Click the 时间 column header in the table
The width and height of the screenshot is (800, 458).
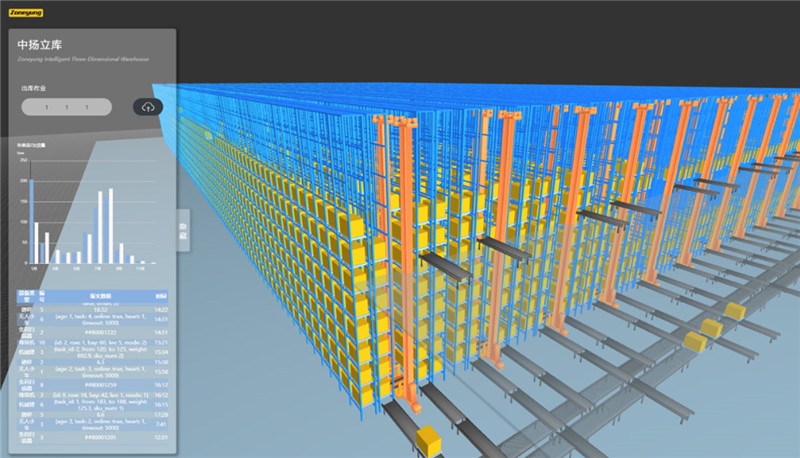[161, 296]
